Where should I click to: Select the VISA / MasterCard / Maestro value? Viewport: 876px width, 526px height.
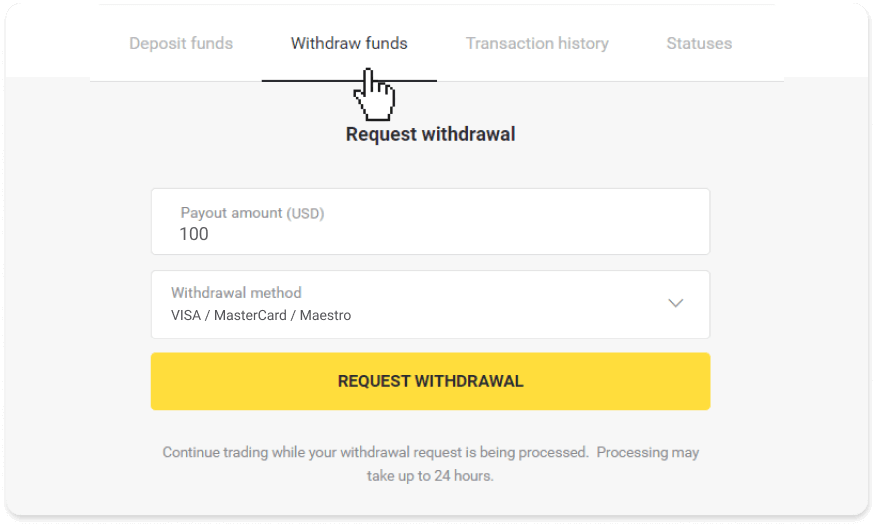coord(261,315)
